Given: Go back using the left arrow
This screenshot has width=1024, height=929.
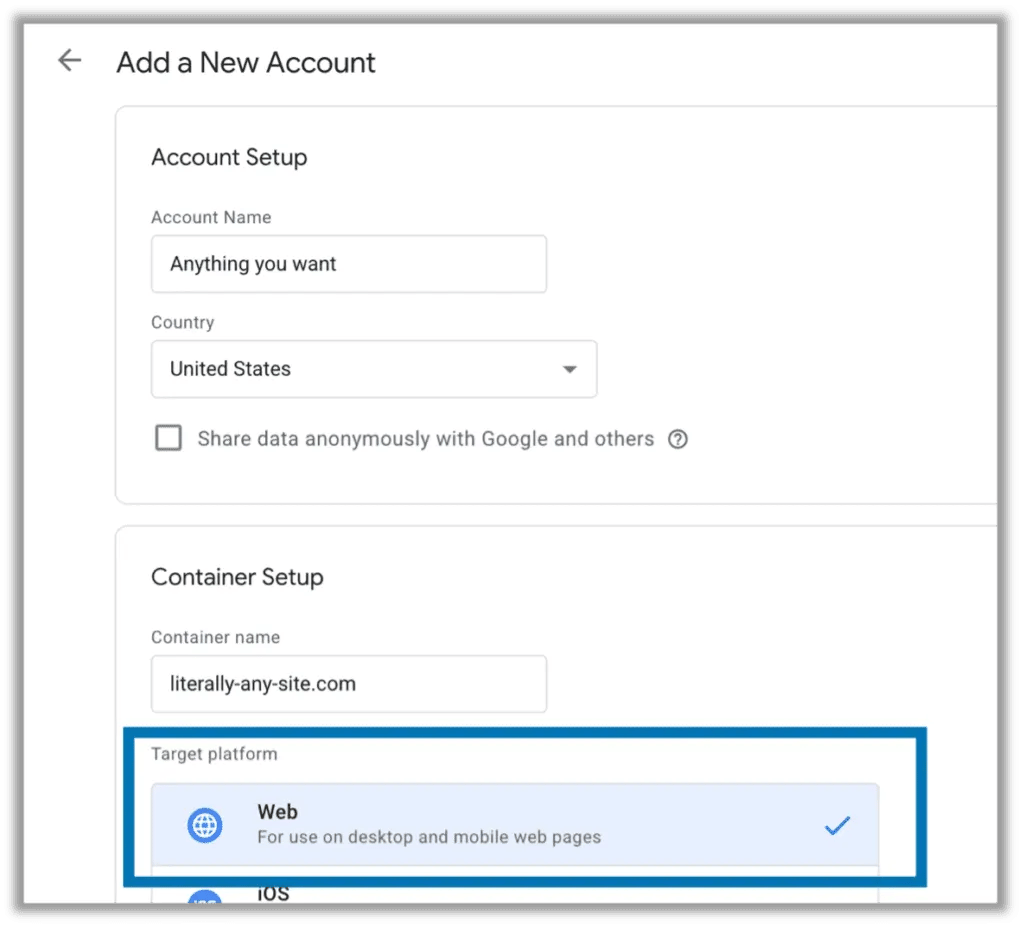Looking at the screenshot, I should pyautogui.click(x=69, y=61).
